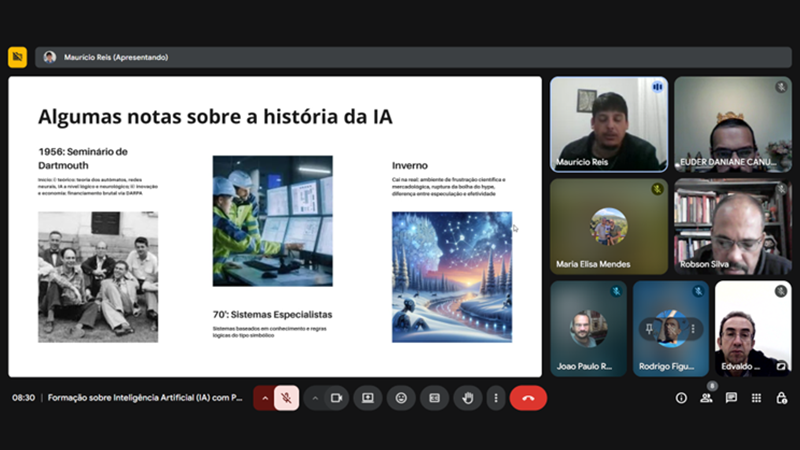
Task: Open options on Rodrigo Figu's tile
Action: coord(692,328)
